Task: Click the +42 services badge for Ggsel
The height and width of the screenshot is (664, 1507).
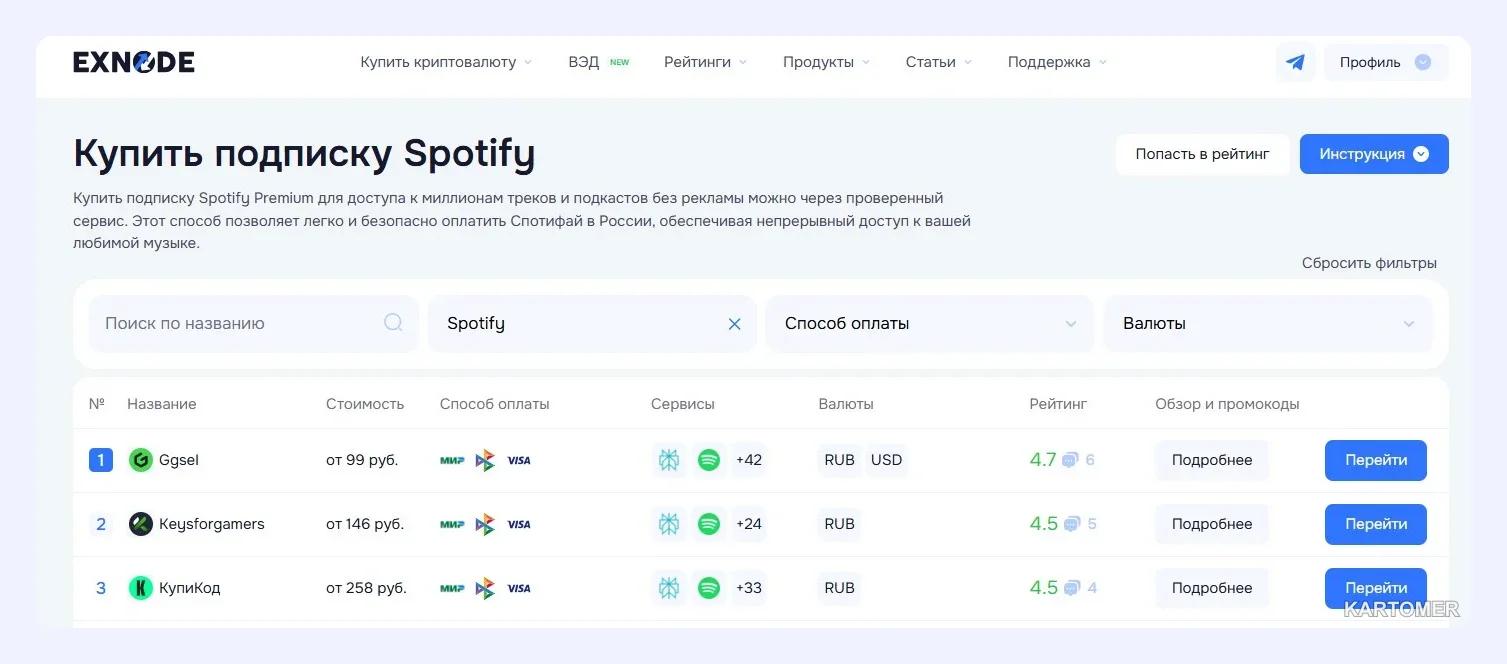Action: tap(749, 460)
